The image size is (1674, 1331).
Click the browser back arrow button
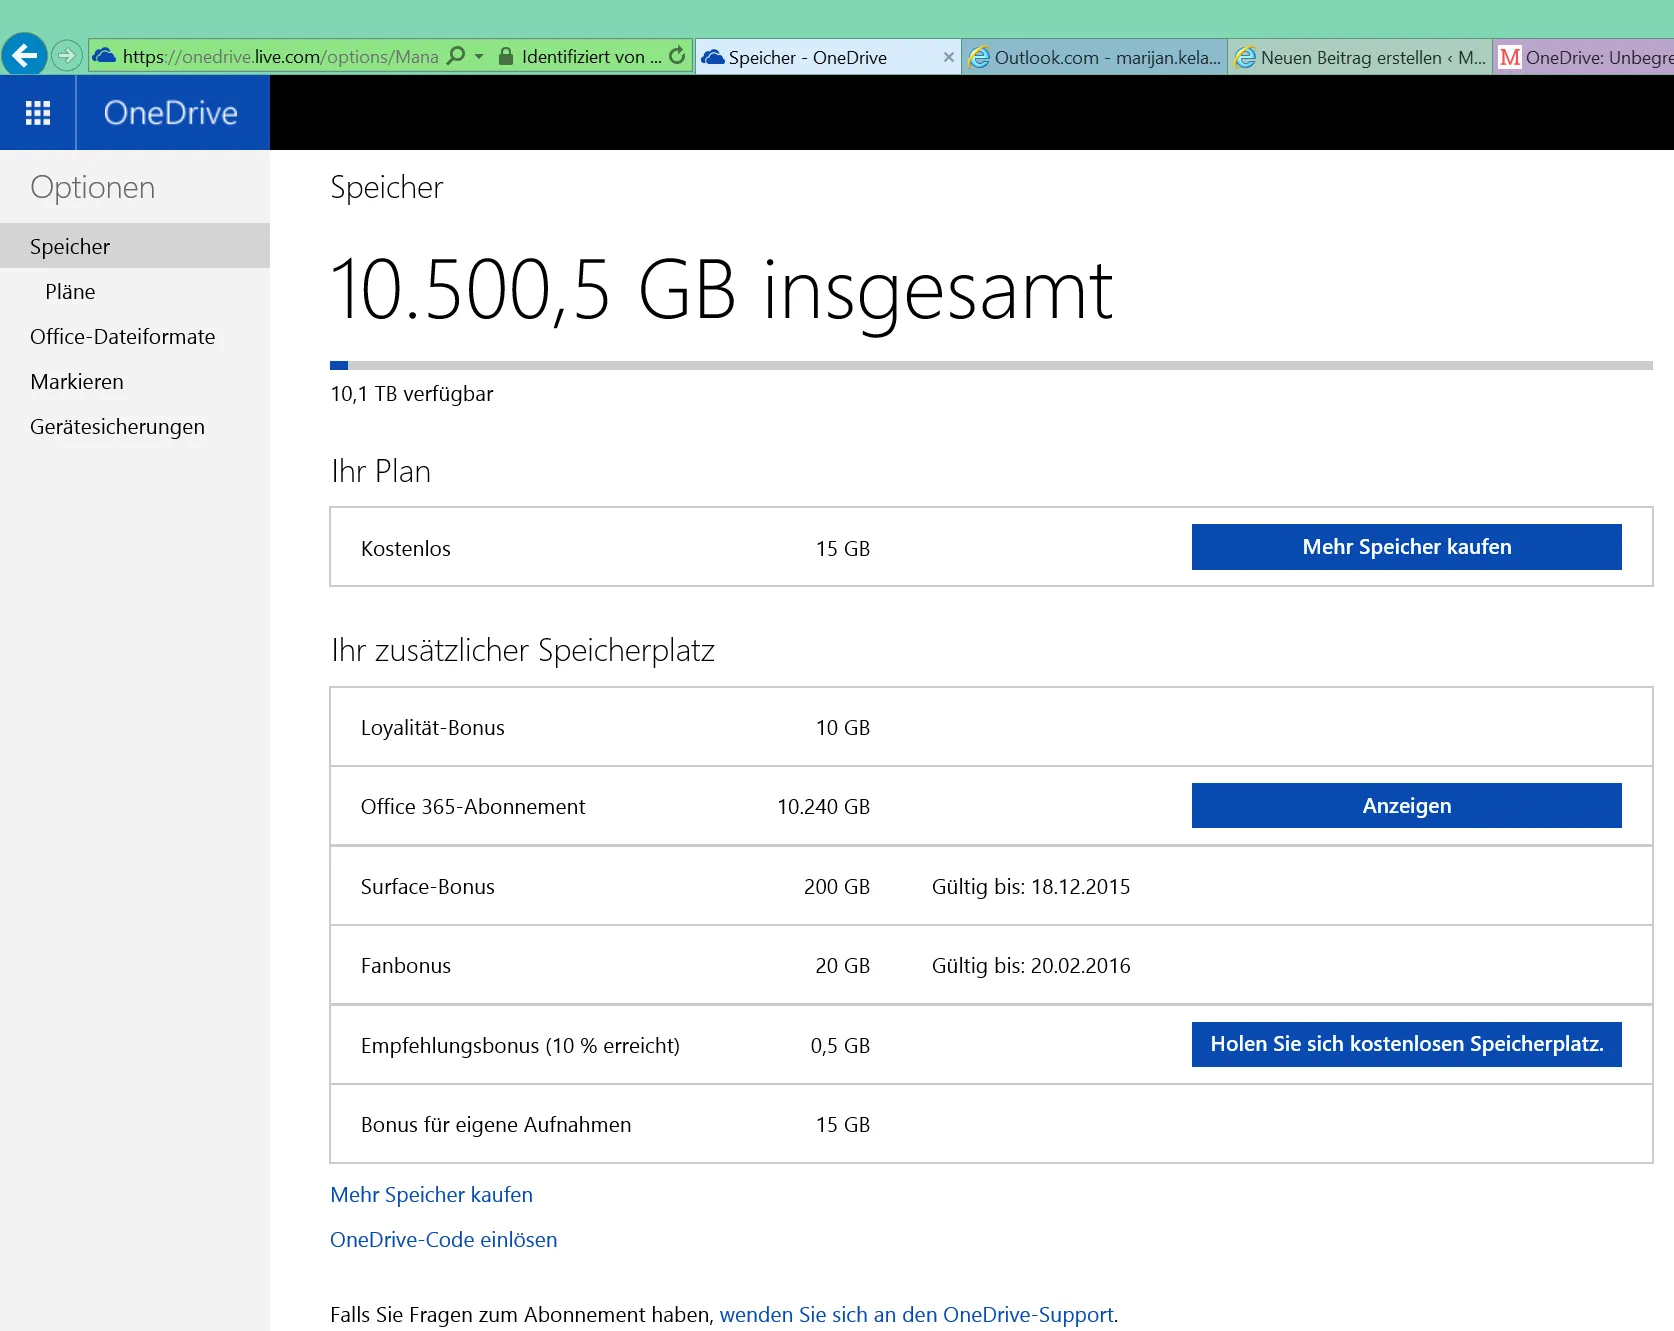pyautogui.click(x=25, y=55)
